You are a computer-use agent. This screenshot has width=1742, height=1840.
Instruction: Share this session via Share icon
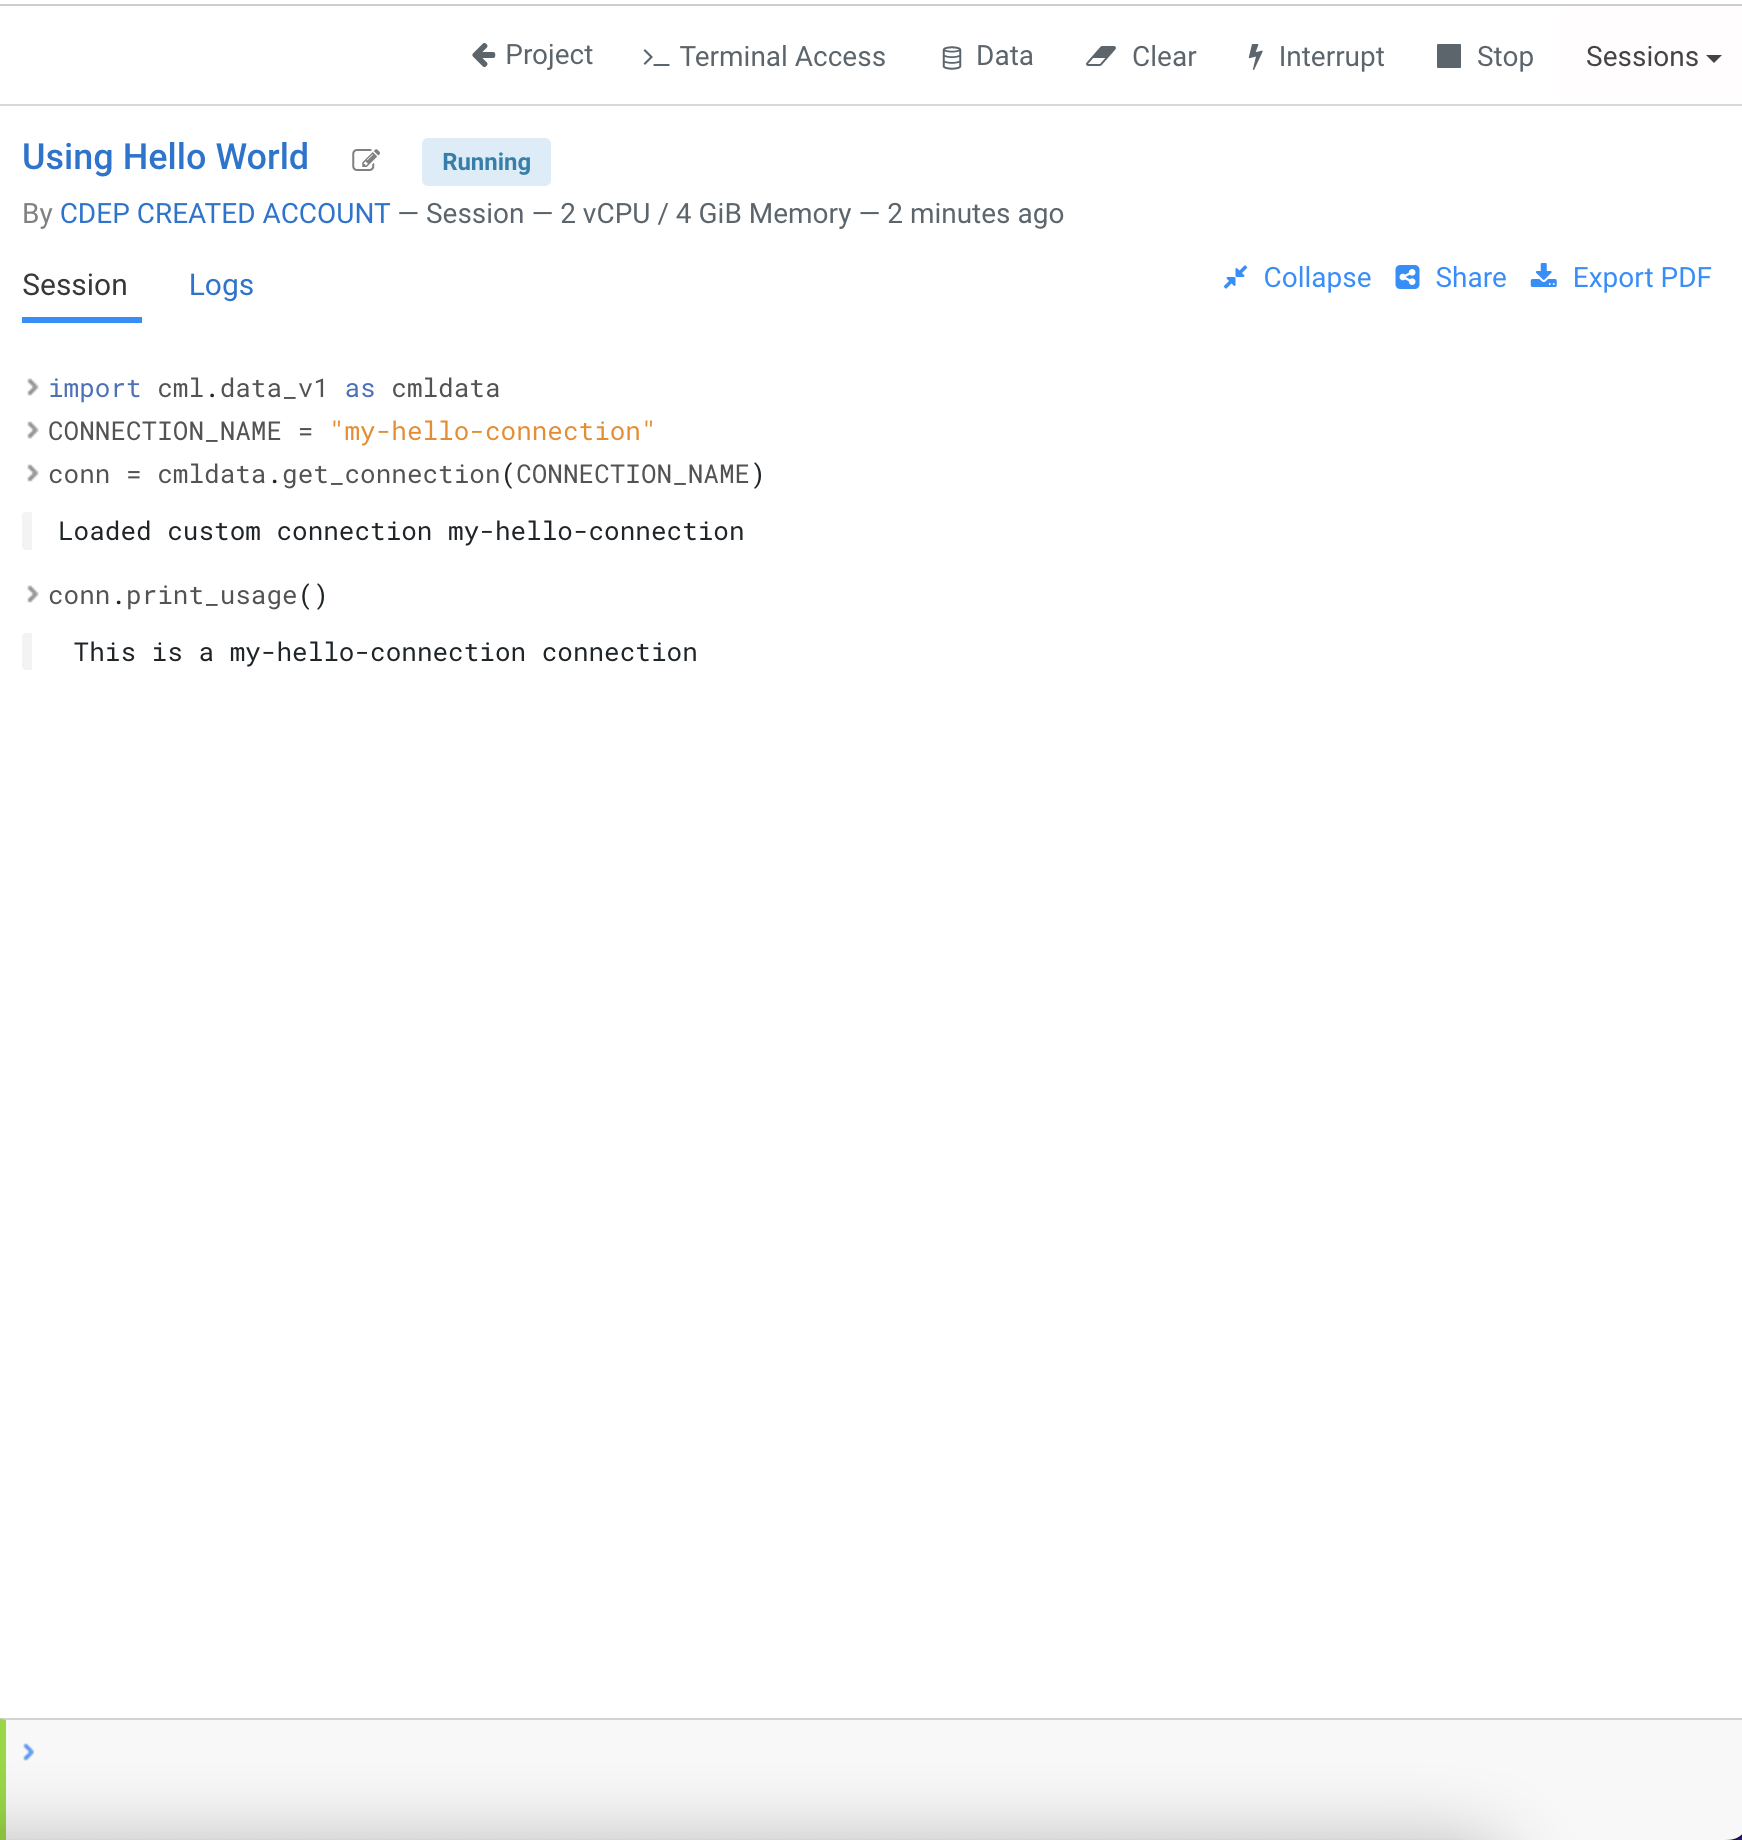pos(1408,277)
